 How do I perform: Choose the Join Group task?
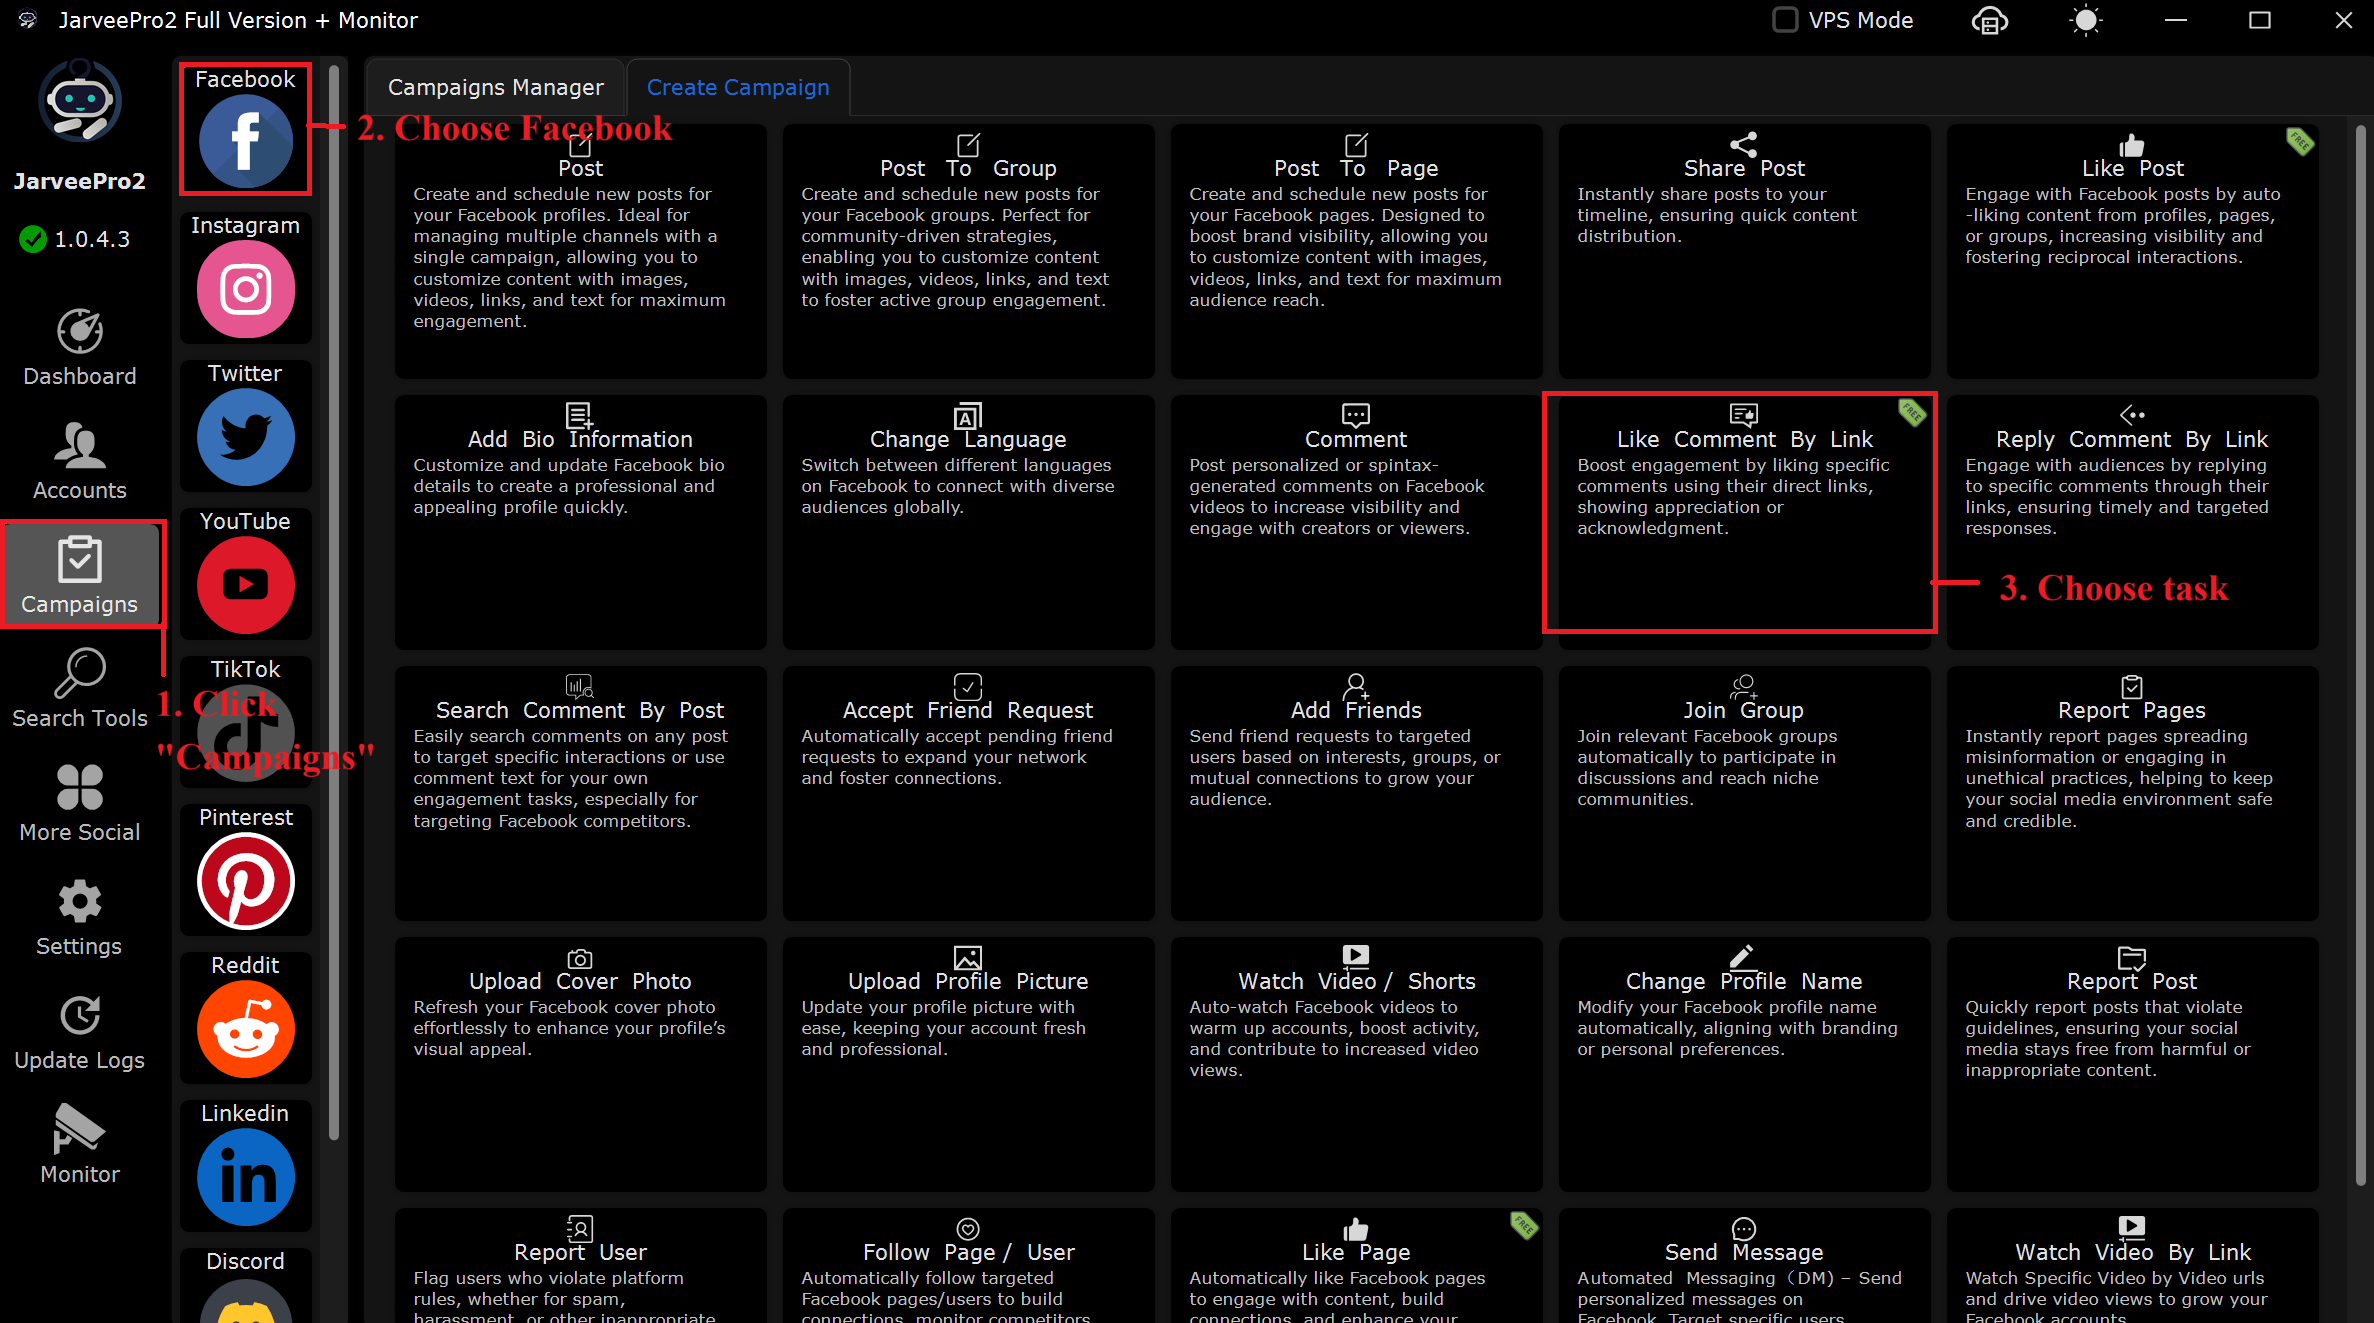click(x=1744, y=793)
